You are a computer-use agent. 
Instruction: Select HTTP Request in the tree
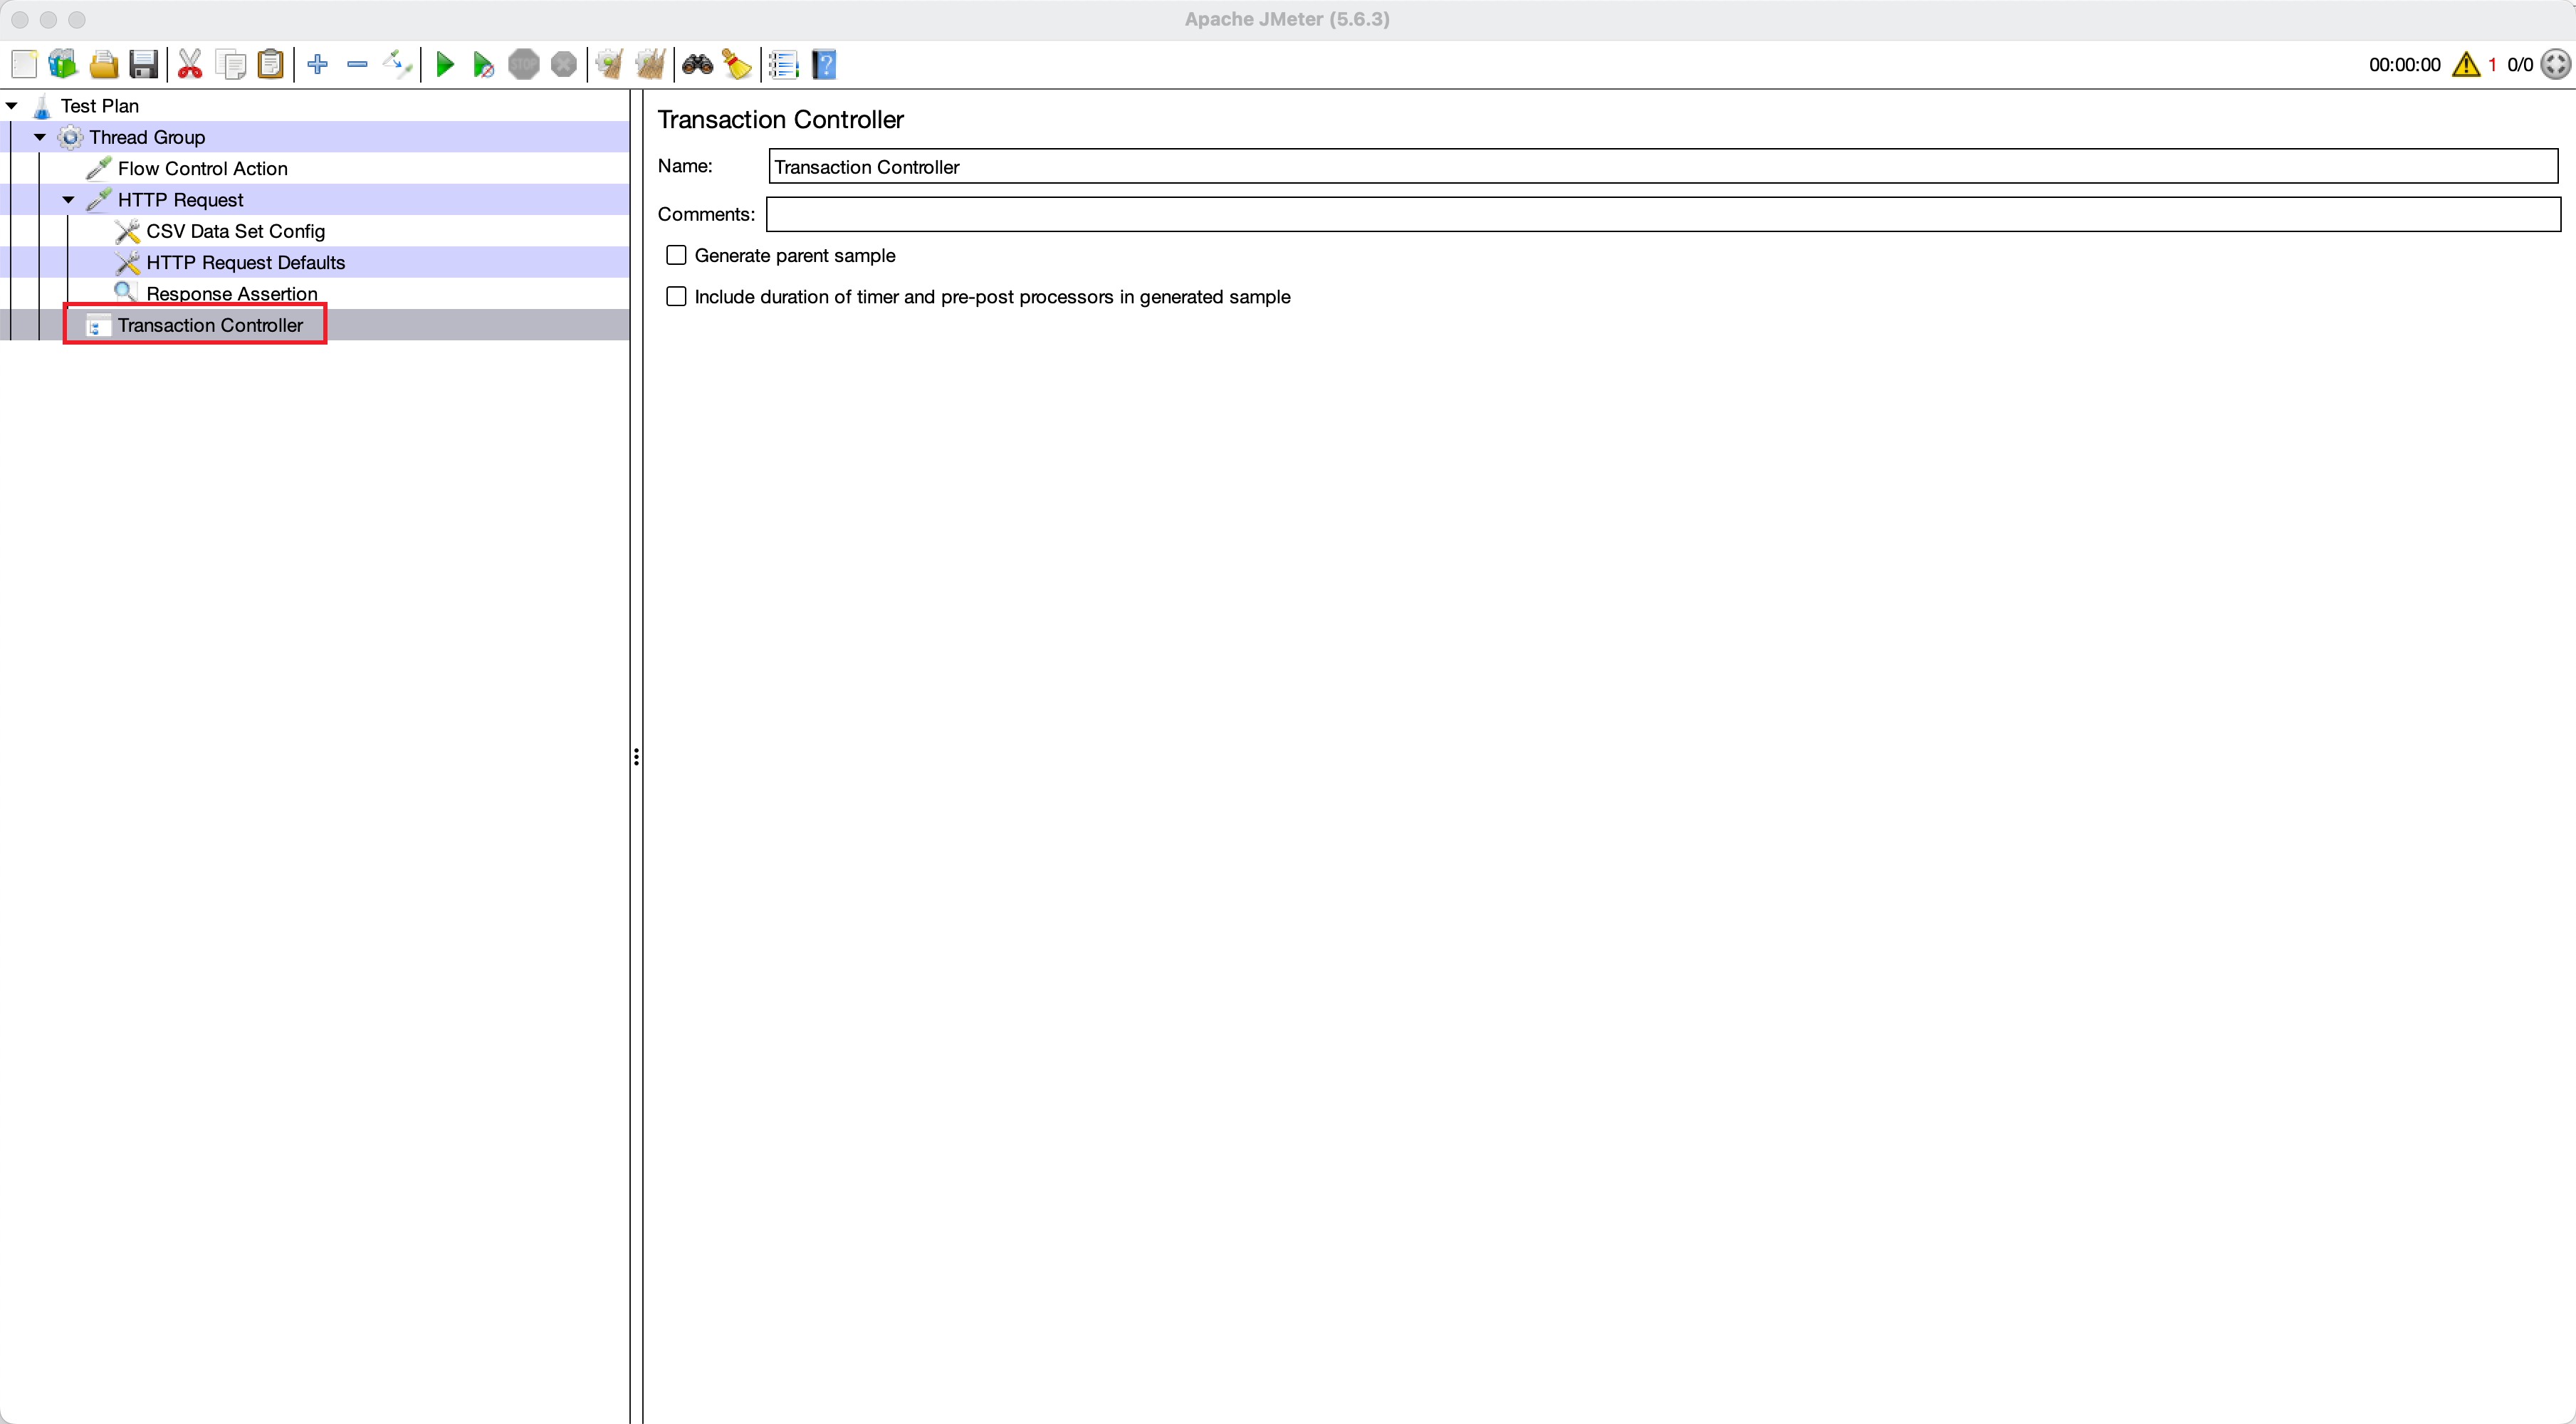tap(180, 200)
